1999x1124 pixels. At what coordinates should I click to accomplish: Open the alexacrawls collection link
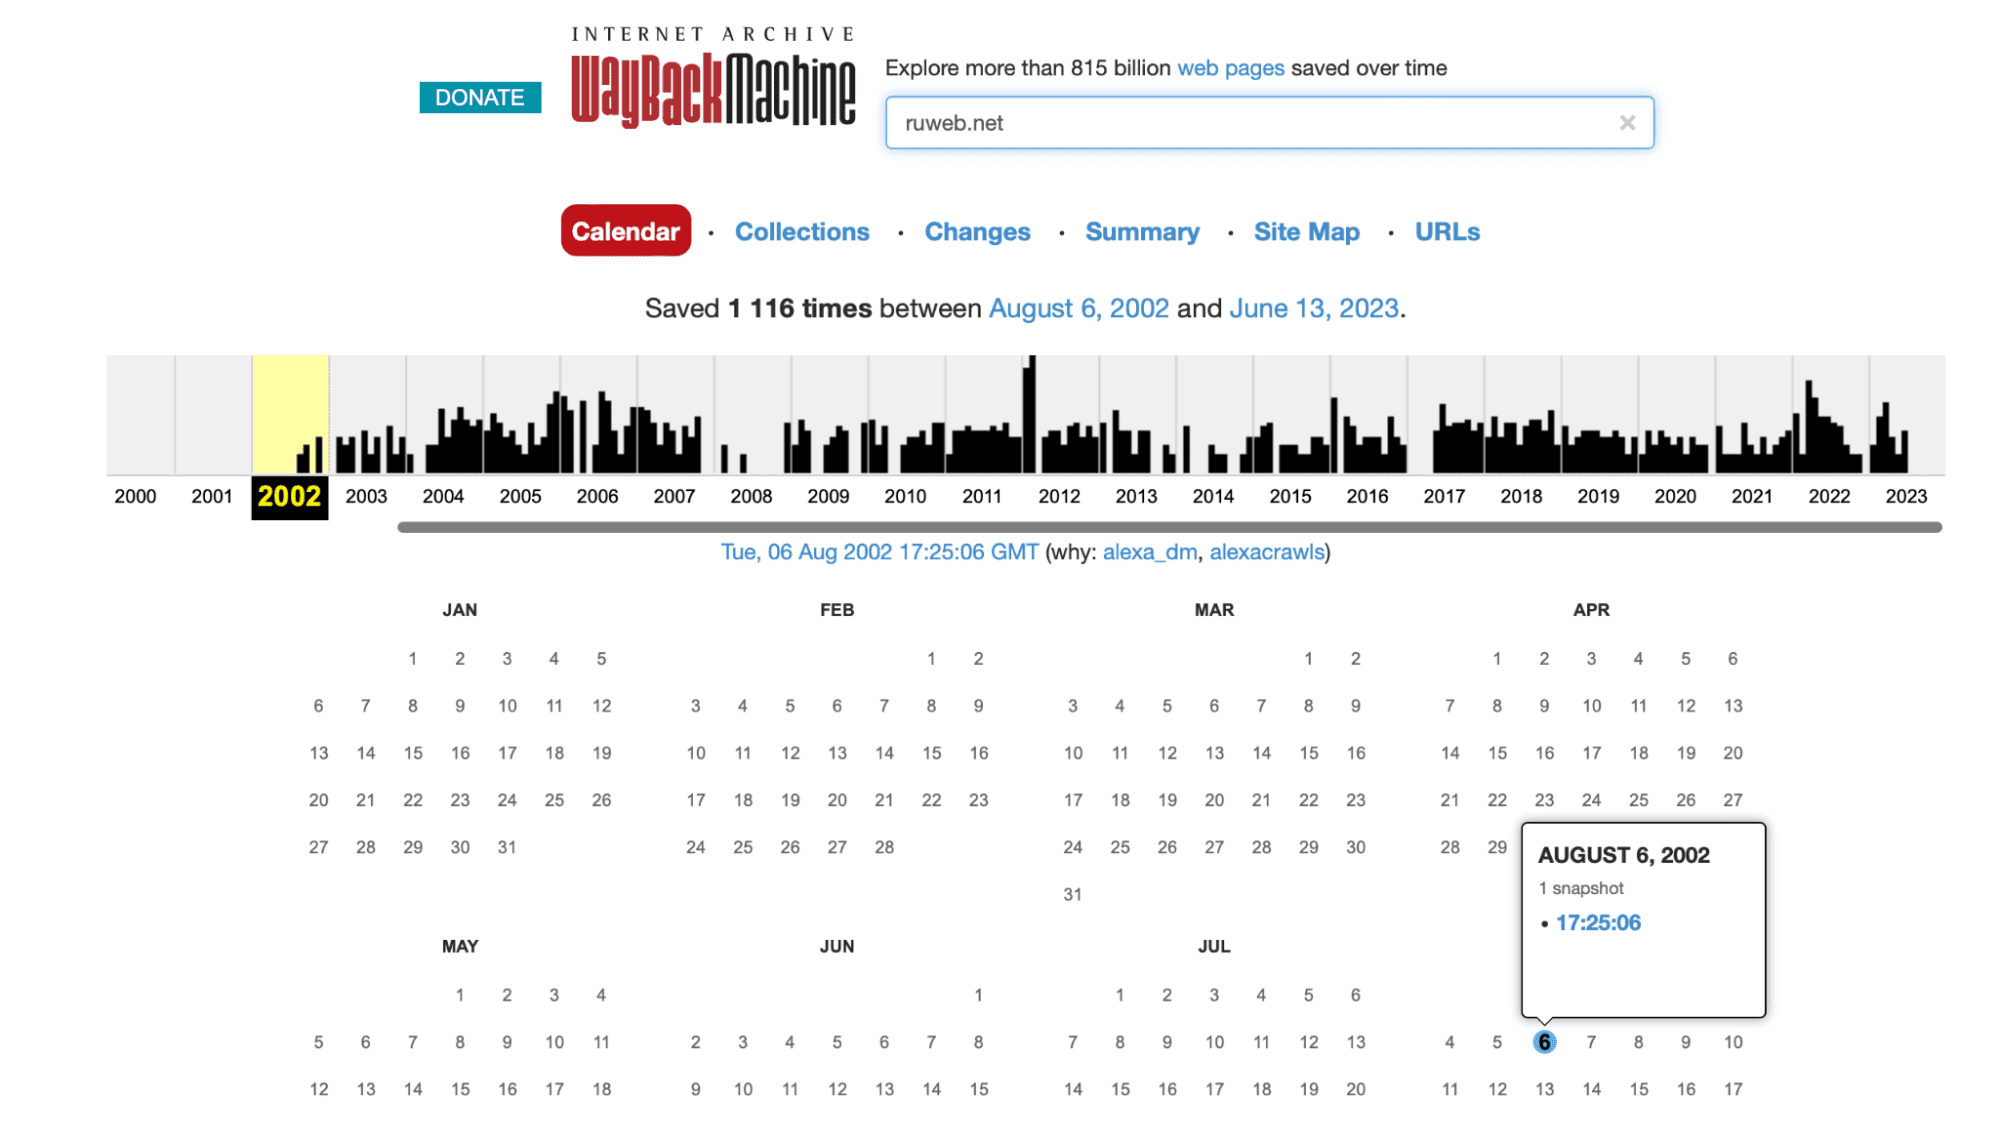pos(1267,552)
